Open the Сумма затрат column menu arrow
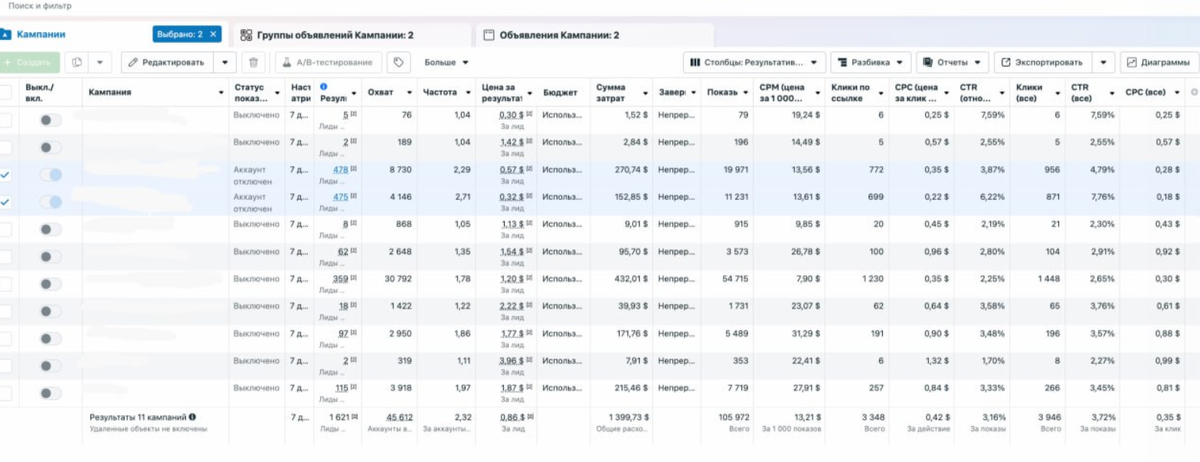The width and height of the screenshot is (1200, 462). [645, 92]
